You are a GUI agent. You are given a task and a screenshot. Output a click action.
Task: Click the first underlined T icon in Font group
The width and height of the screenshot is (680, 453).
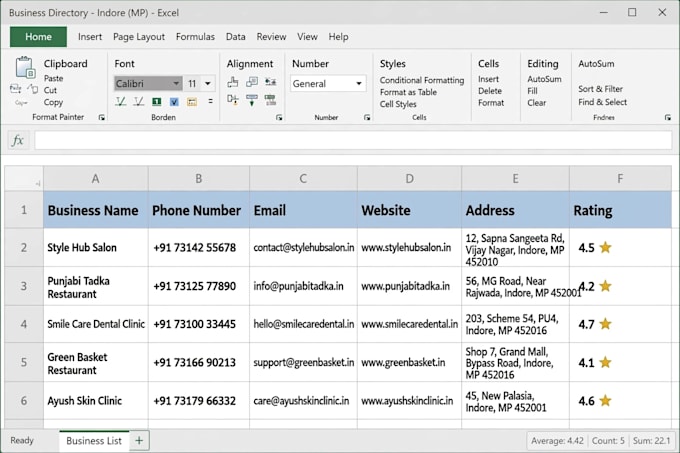121,101
